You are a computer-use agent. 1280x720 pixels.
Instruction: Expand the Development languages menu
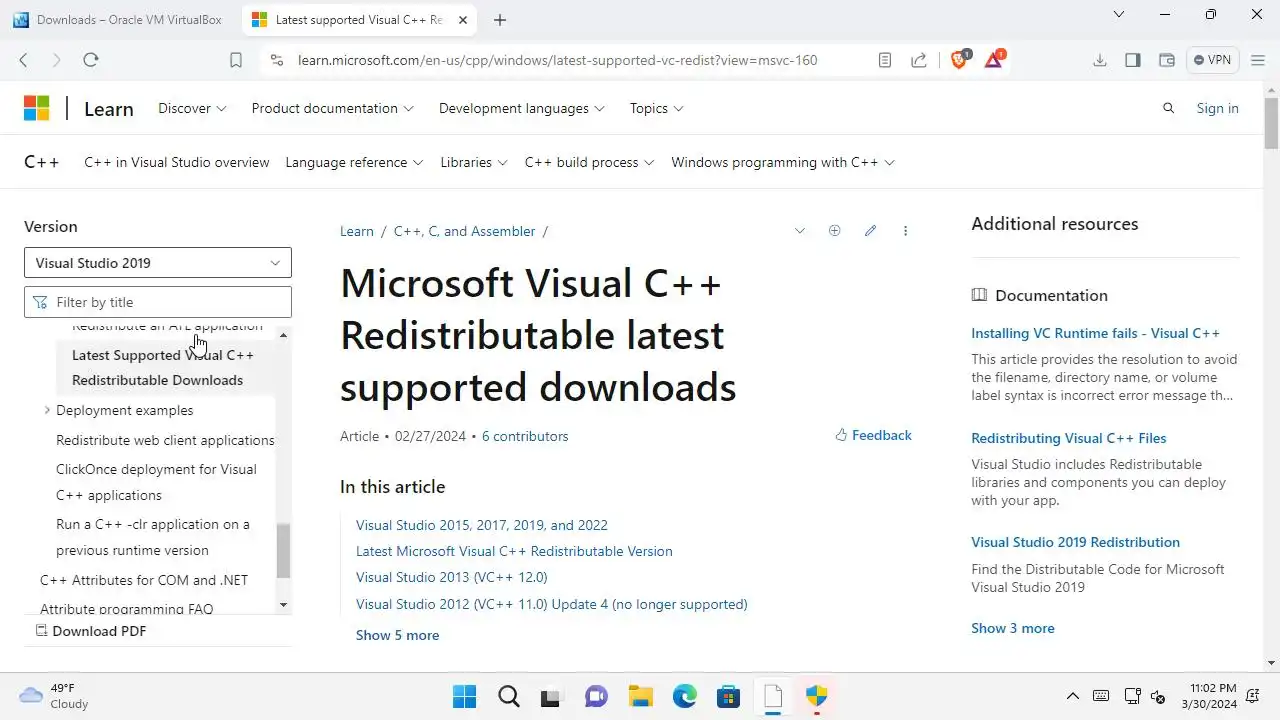pyautogui.click(x=521, y=108)
